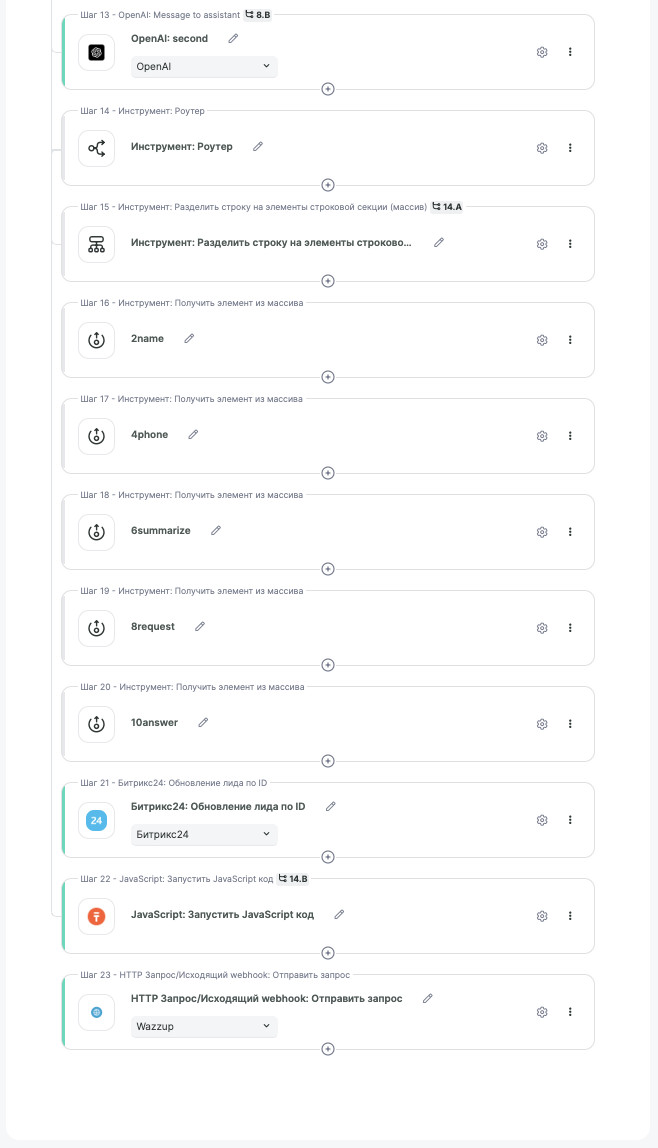This screenshot has width=658, height=1148.
Task: Open settings gear for JavaScript step
Action: pyautogui.click(x=542, y=916)
